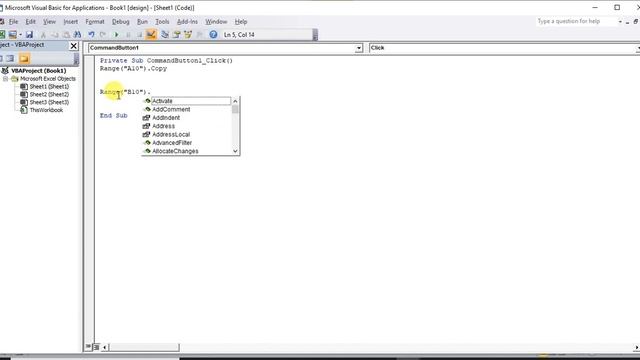640x360 pixels.
Task: Select VBAProject (Book1) in the tree
Action: (x=38, y=71)
